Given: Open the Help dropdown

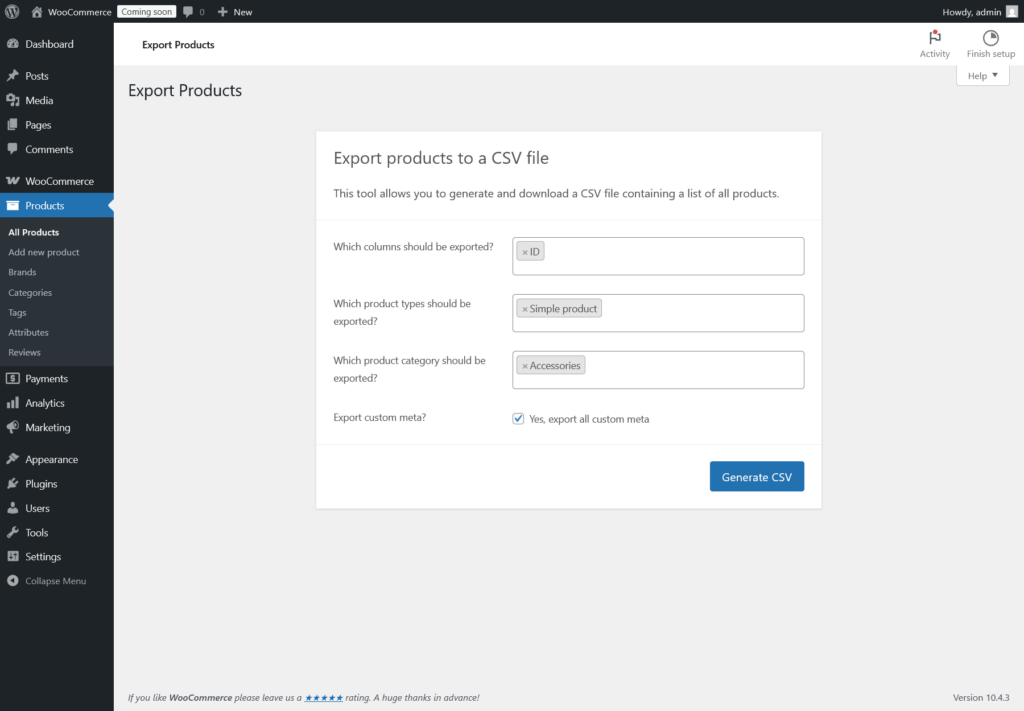Looking at the screenshot, I should tap(981, 75).
